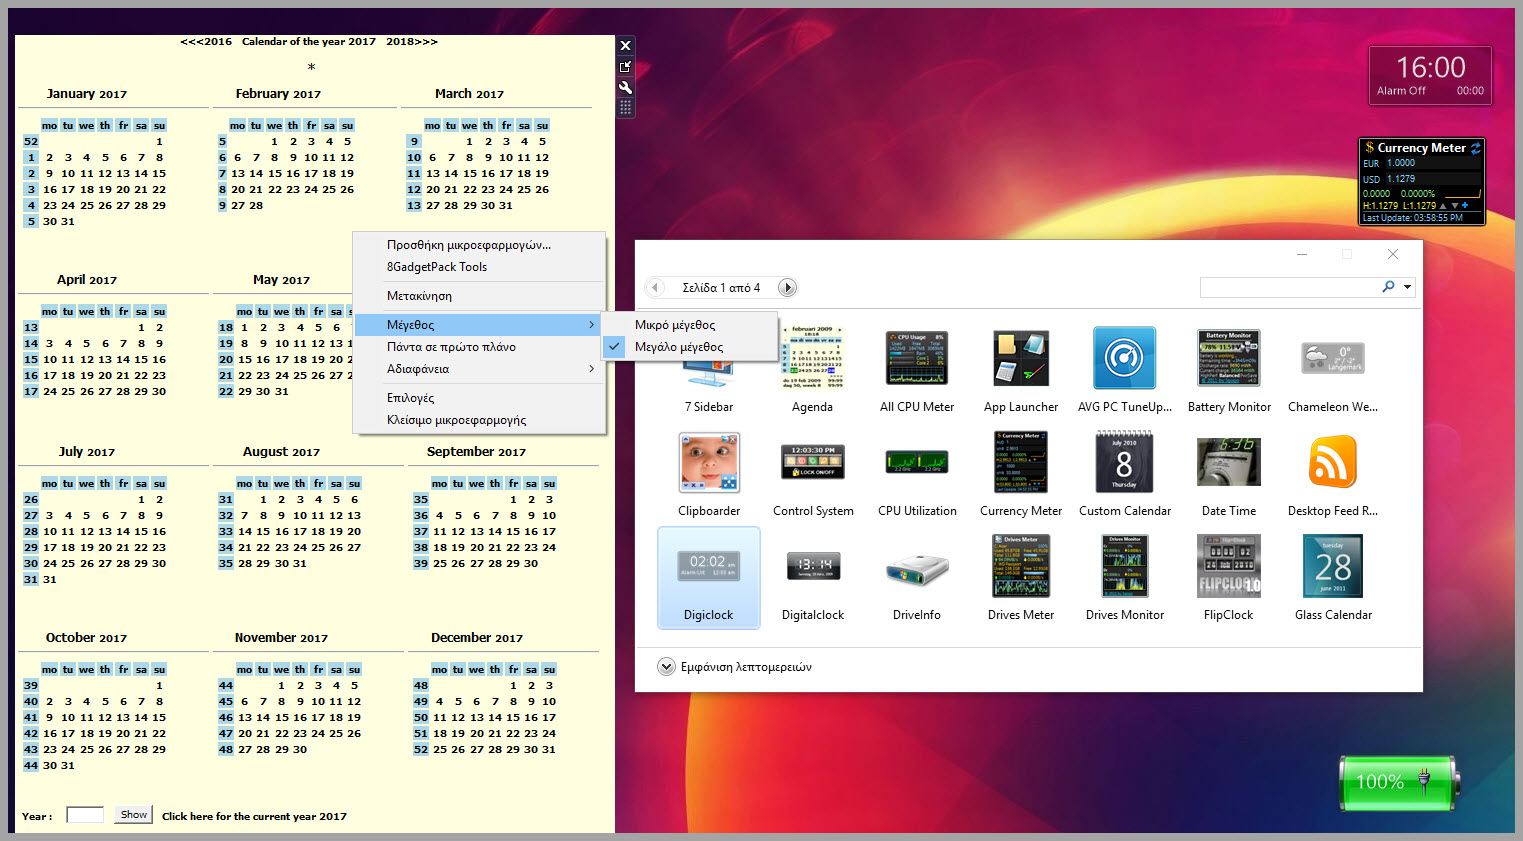Viewport: 1523px width, 841px height.
Task: Click the Show button for the year
Action: point(132,813)
